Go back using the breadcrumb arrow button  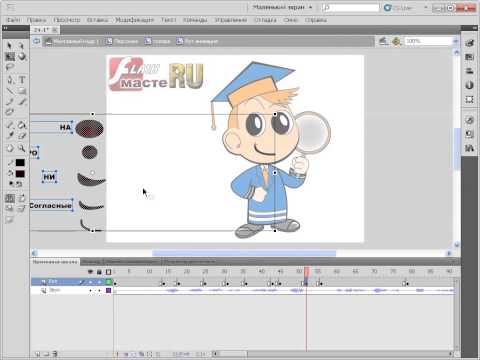pos(37,41)
